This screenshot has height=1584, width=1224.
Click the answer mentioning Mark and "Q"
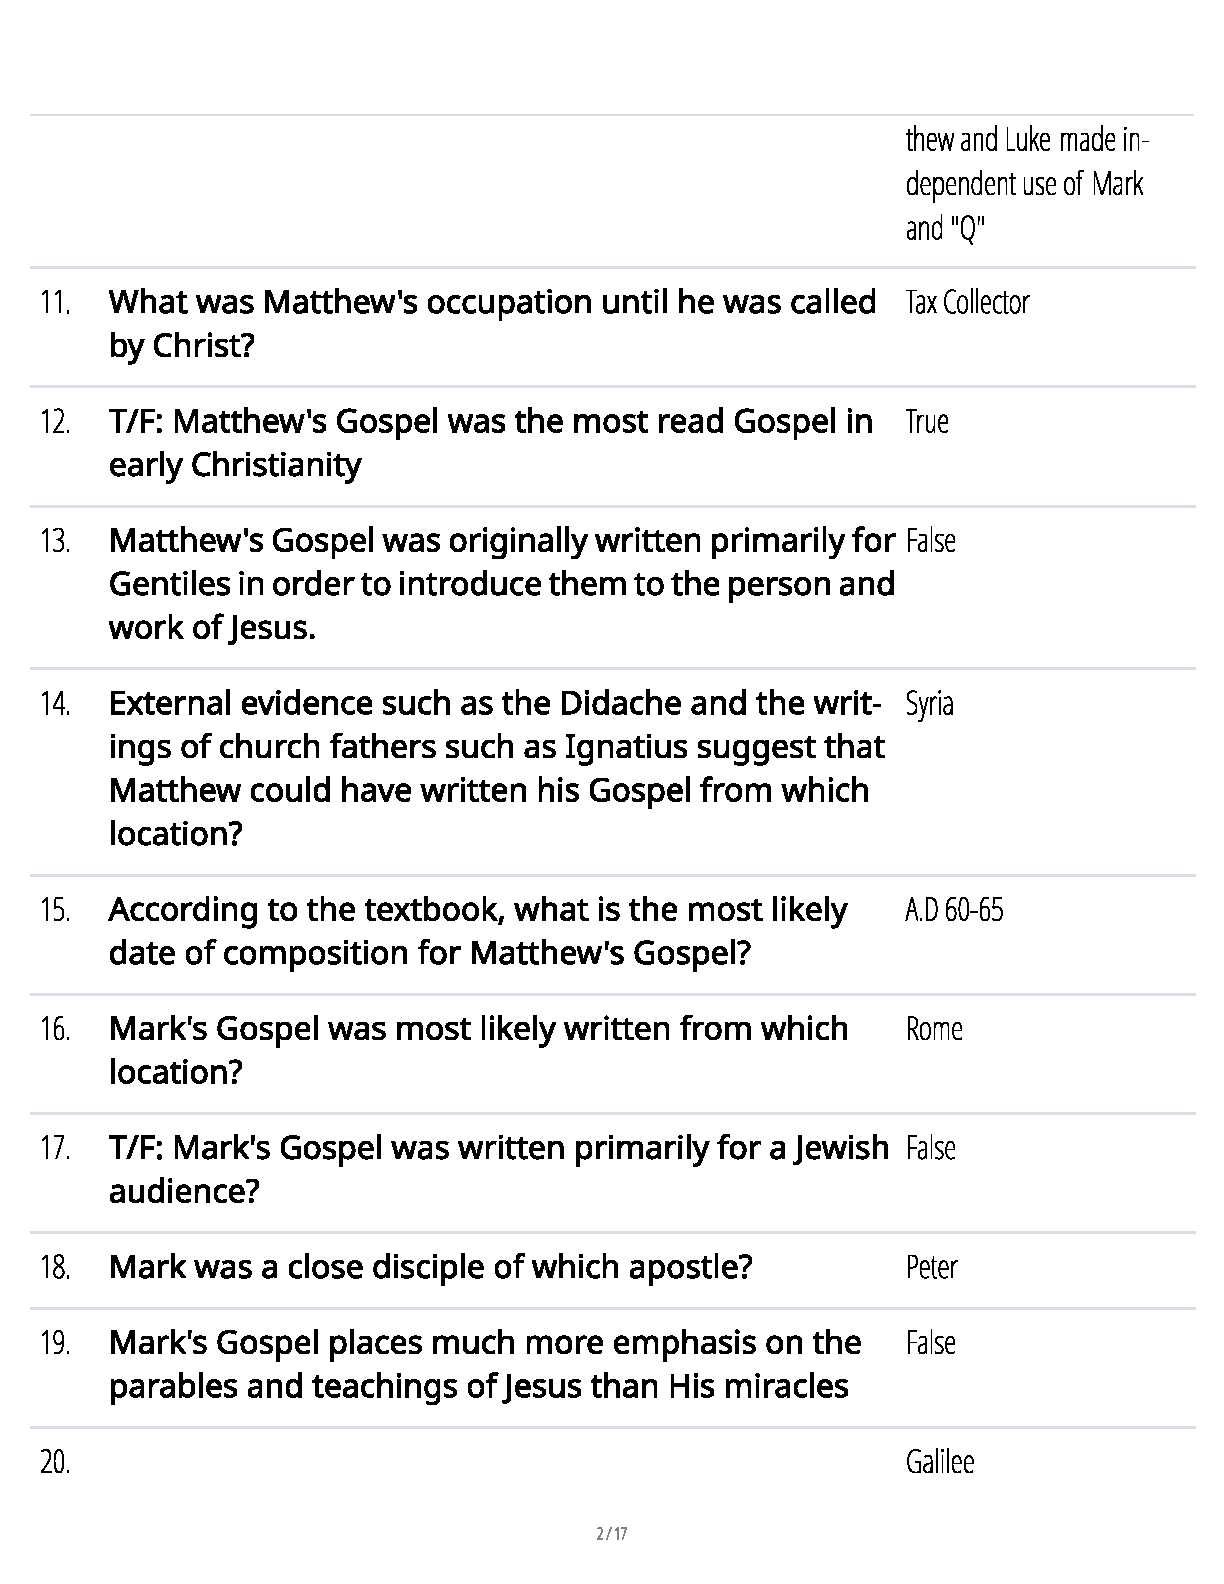coord(1026,184)
